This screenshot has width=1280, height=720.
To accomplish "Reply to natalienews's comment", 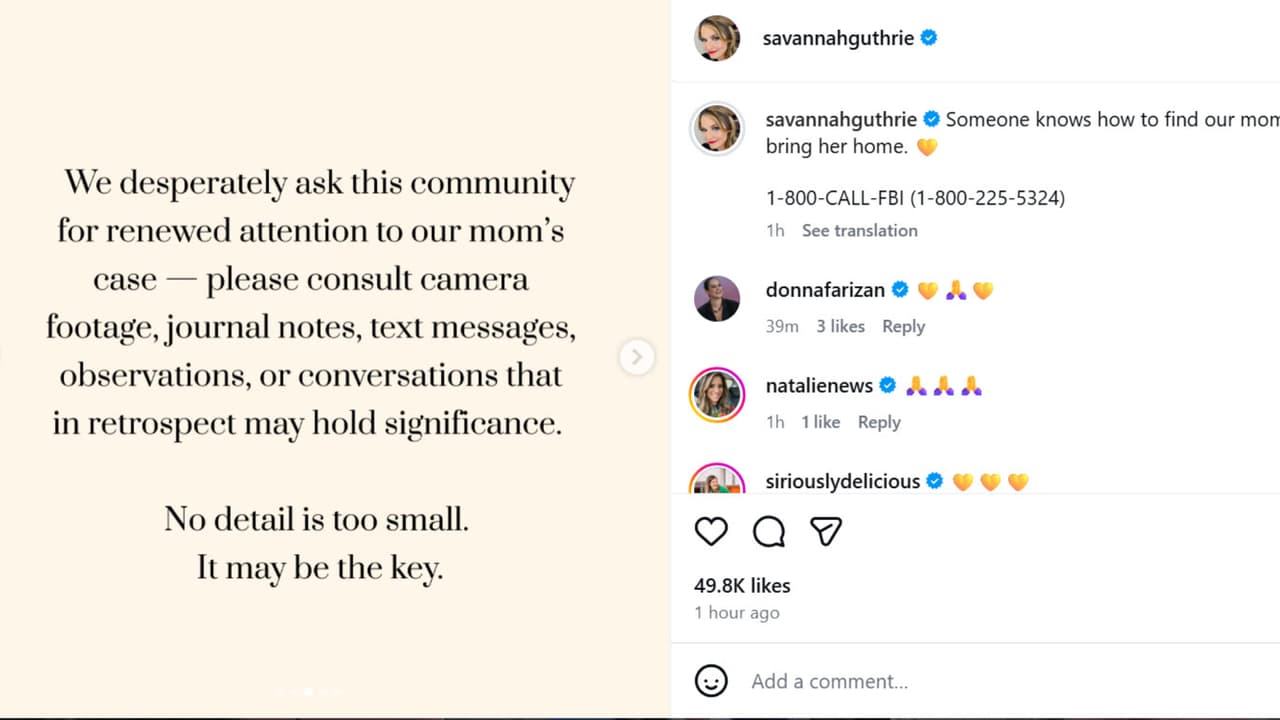I will (878, 422).
